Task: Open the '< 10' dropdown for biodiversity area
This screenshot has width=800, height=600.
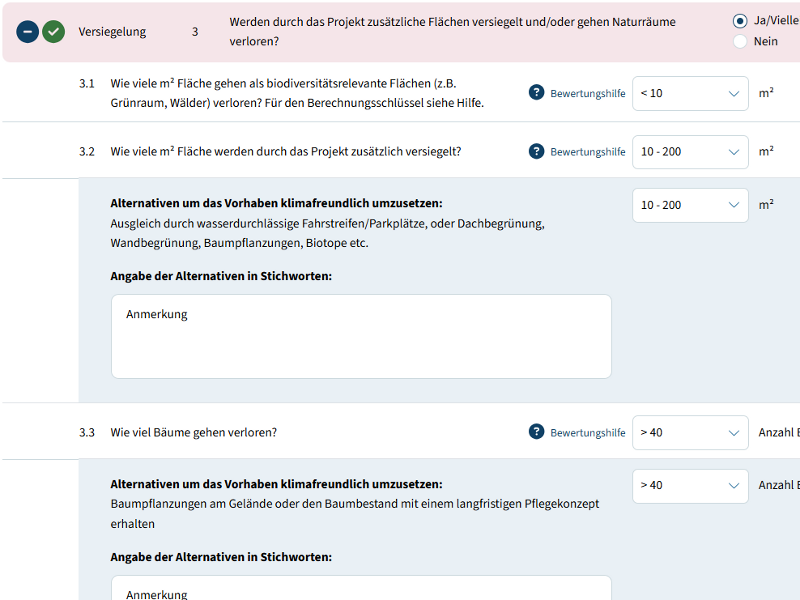Action: [690, 93]
